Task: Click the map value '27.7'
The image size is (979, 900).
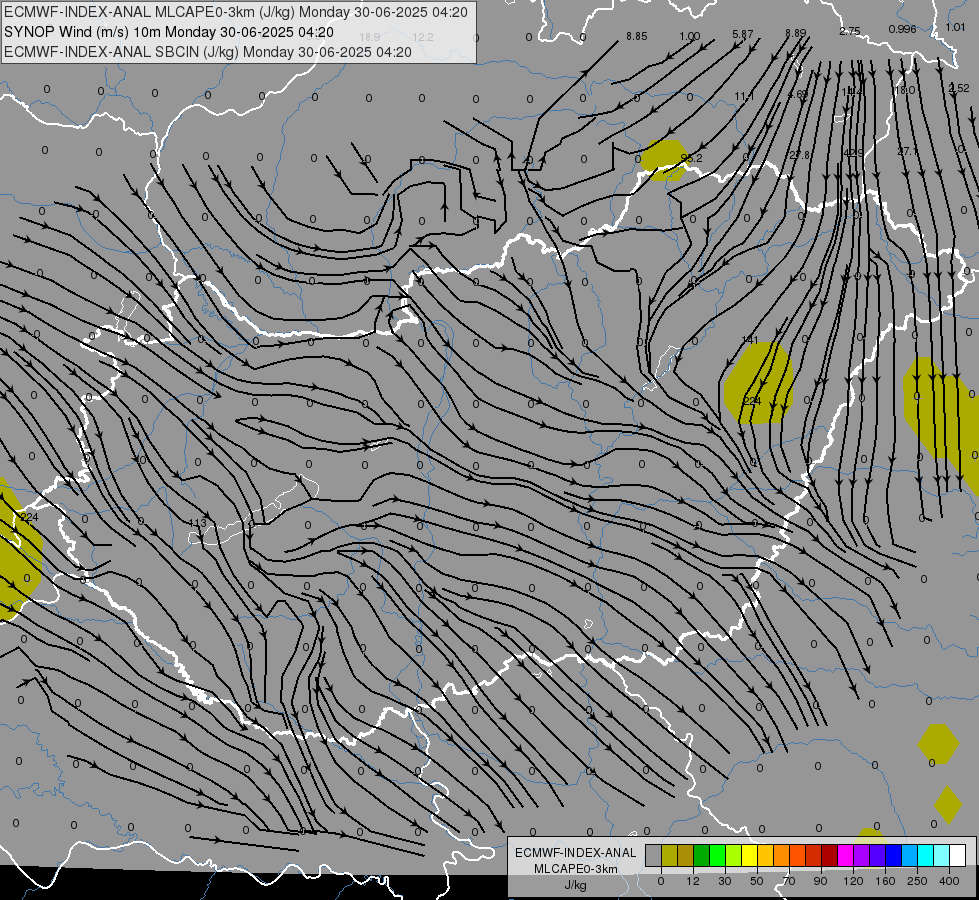Action: click(907, 151)
